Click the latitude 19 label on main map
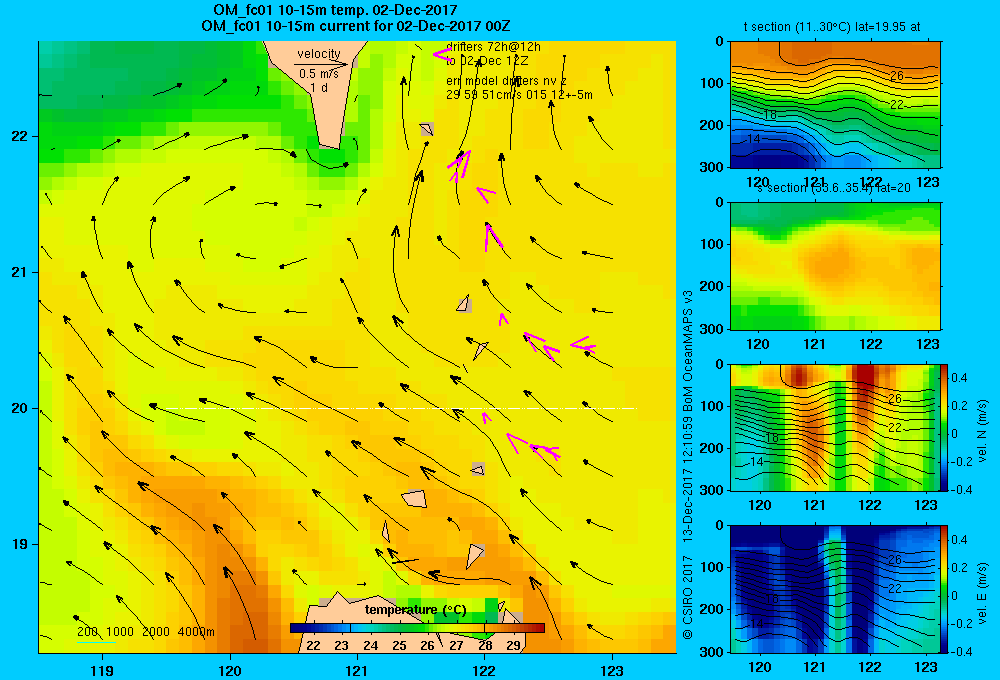This screenshot has width=1000, height=680. (20, 544)
